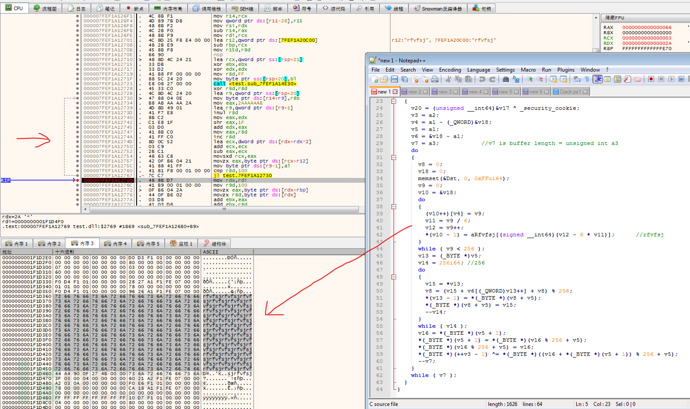Screen dimensions: 690x409
Task: Click the Open file folder icon in Notepad++
Action: [382, 80]
